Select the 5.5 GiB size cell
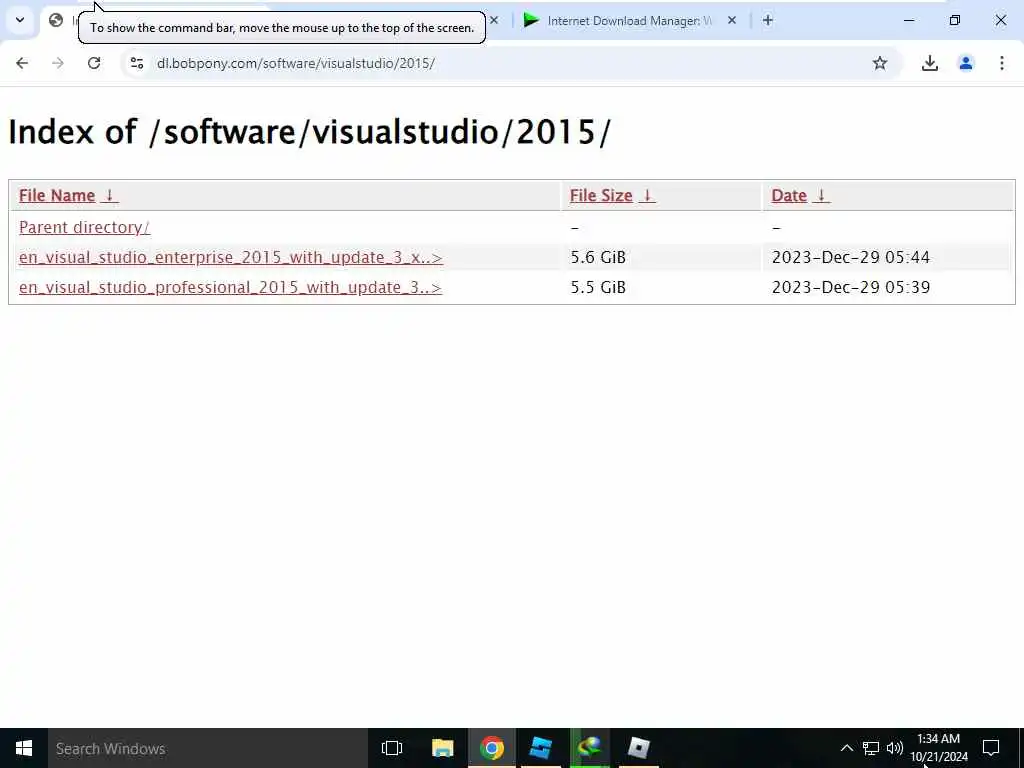Viewport: 1024px width, 768px height. 598,287
